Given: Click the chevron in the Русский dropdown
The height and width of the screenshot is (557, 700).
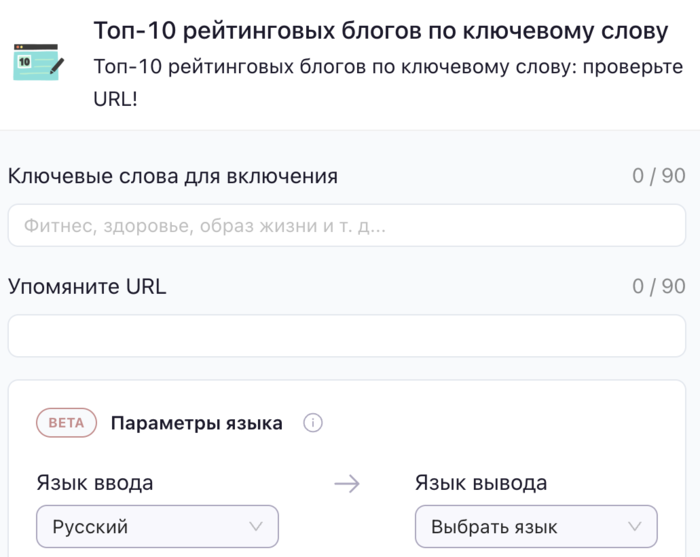Looking at the screenshot, I should click(x=256, y=527).
